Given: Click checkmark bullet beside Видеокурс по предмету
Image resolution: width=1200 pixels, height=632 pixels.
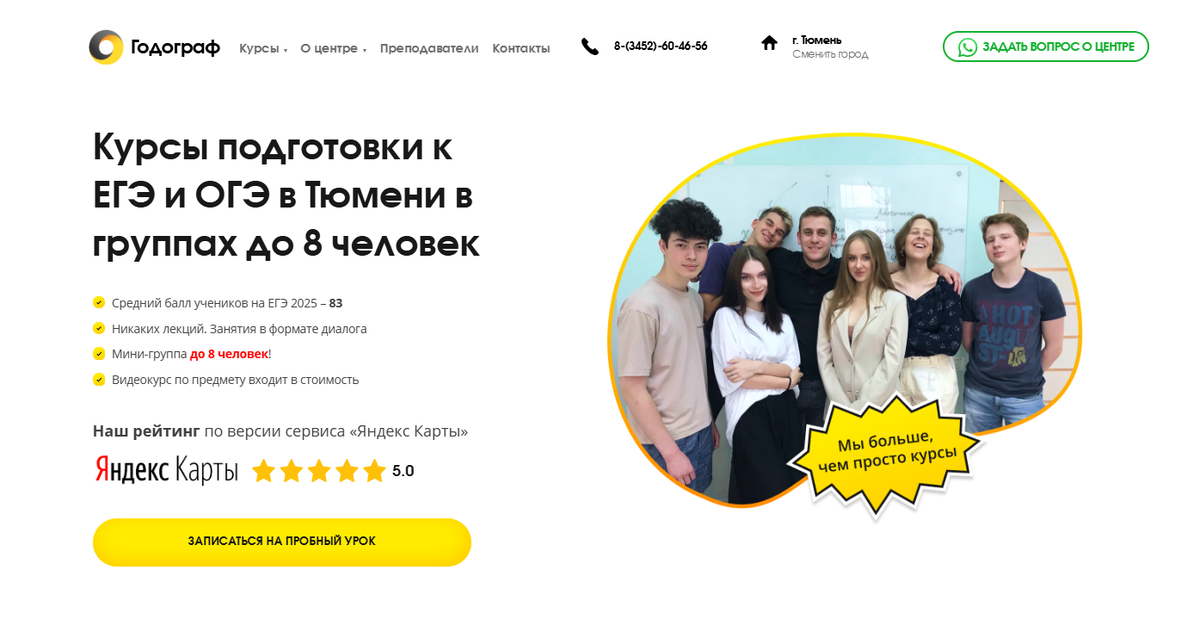Looking at the screenshot, I should tap(99, 379).
